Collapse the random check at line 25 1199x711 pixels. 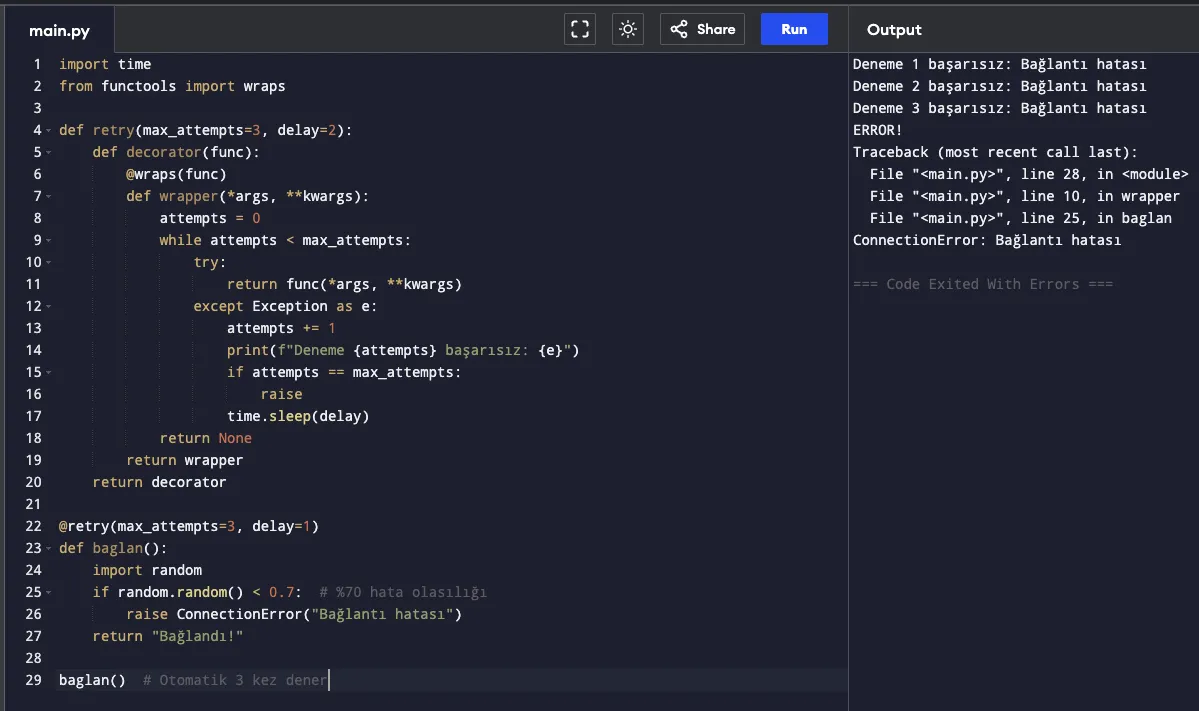click(48, 592)
